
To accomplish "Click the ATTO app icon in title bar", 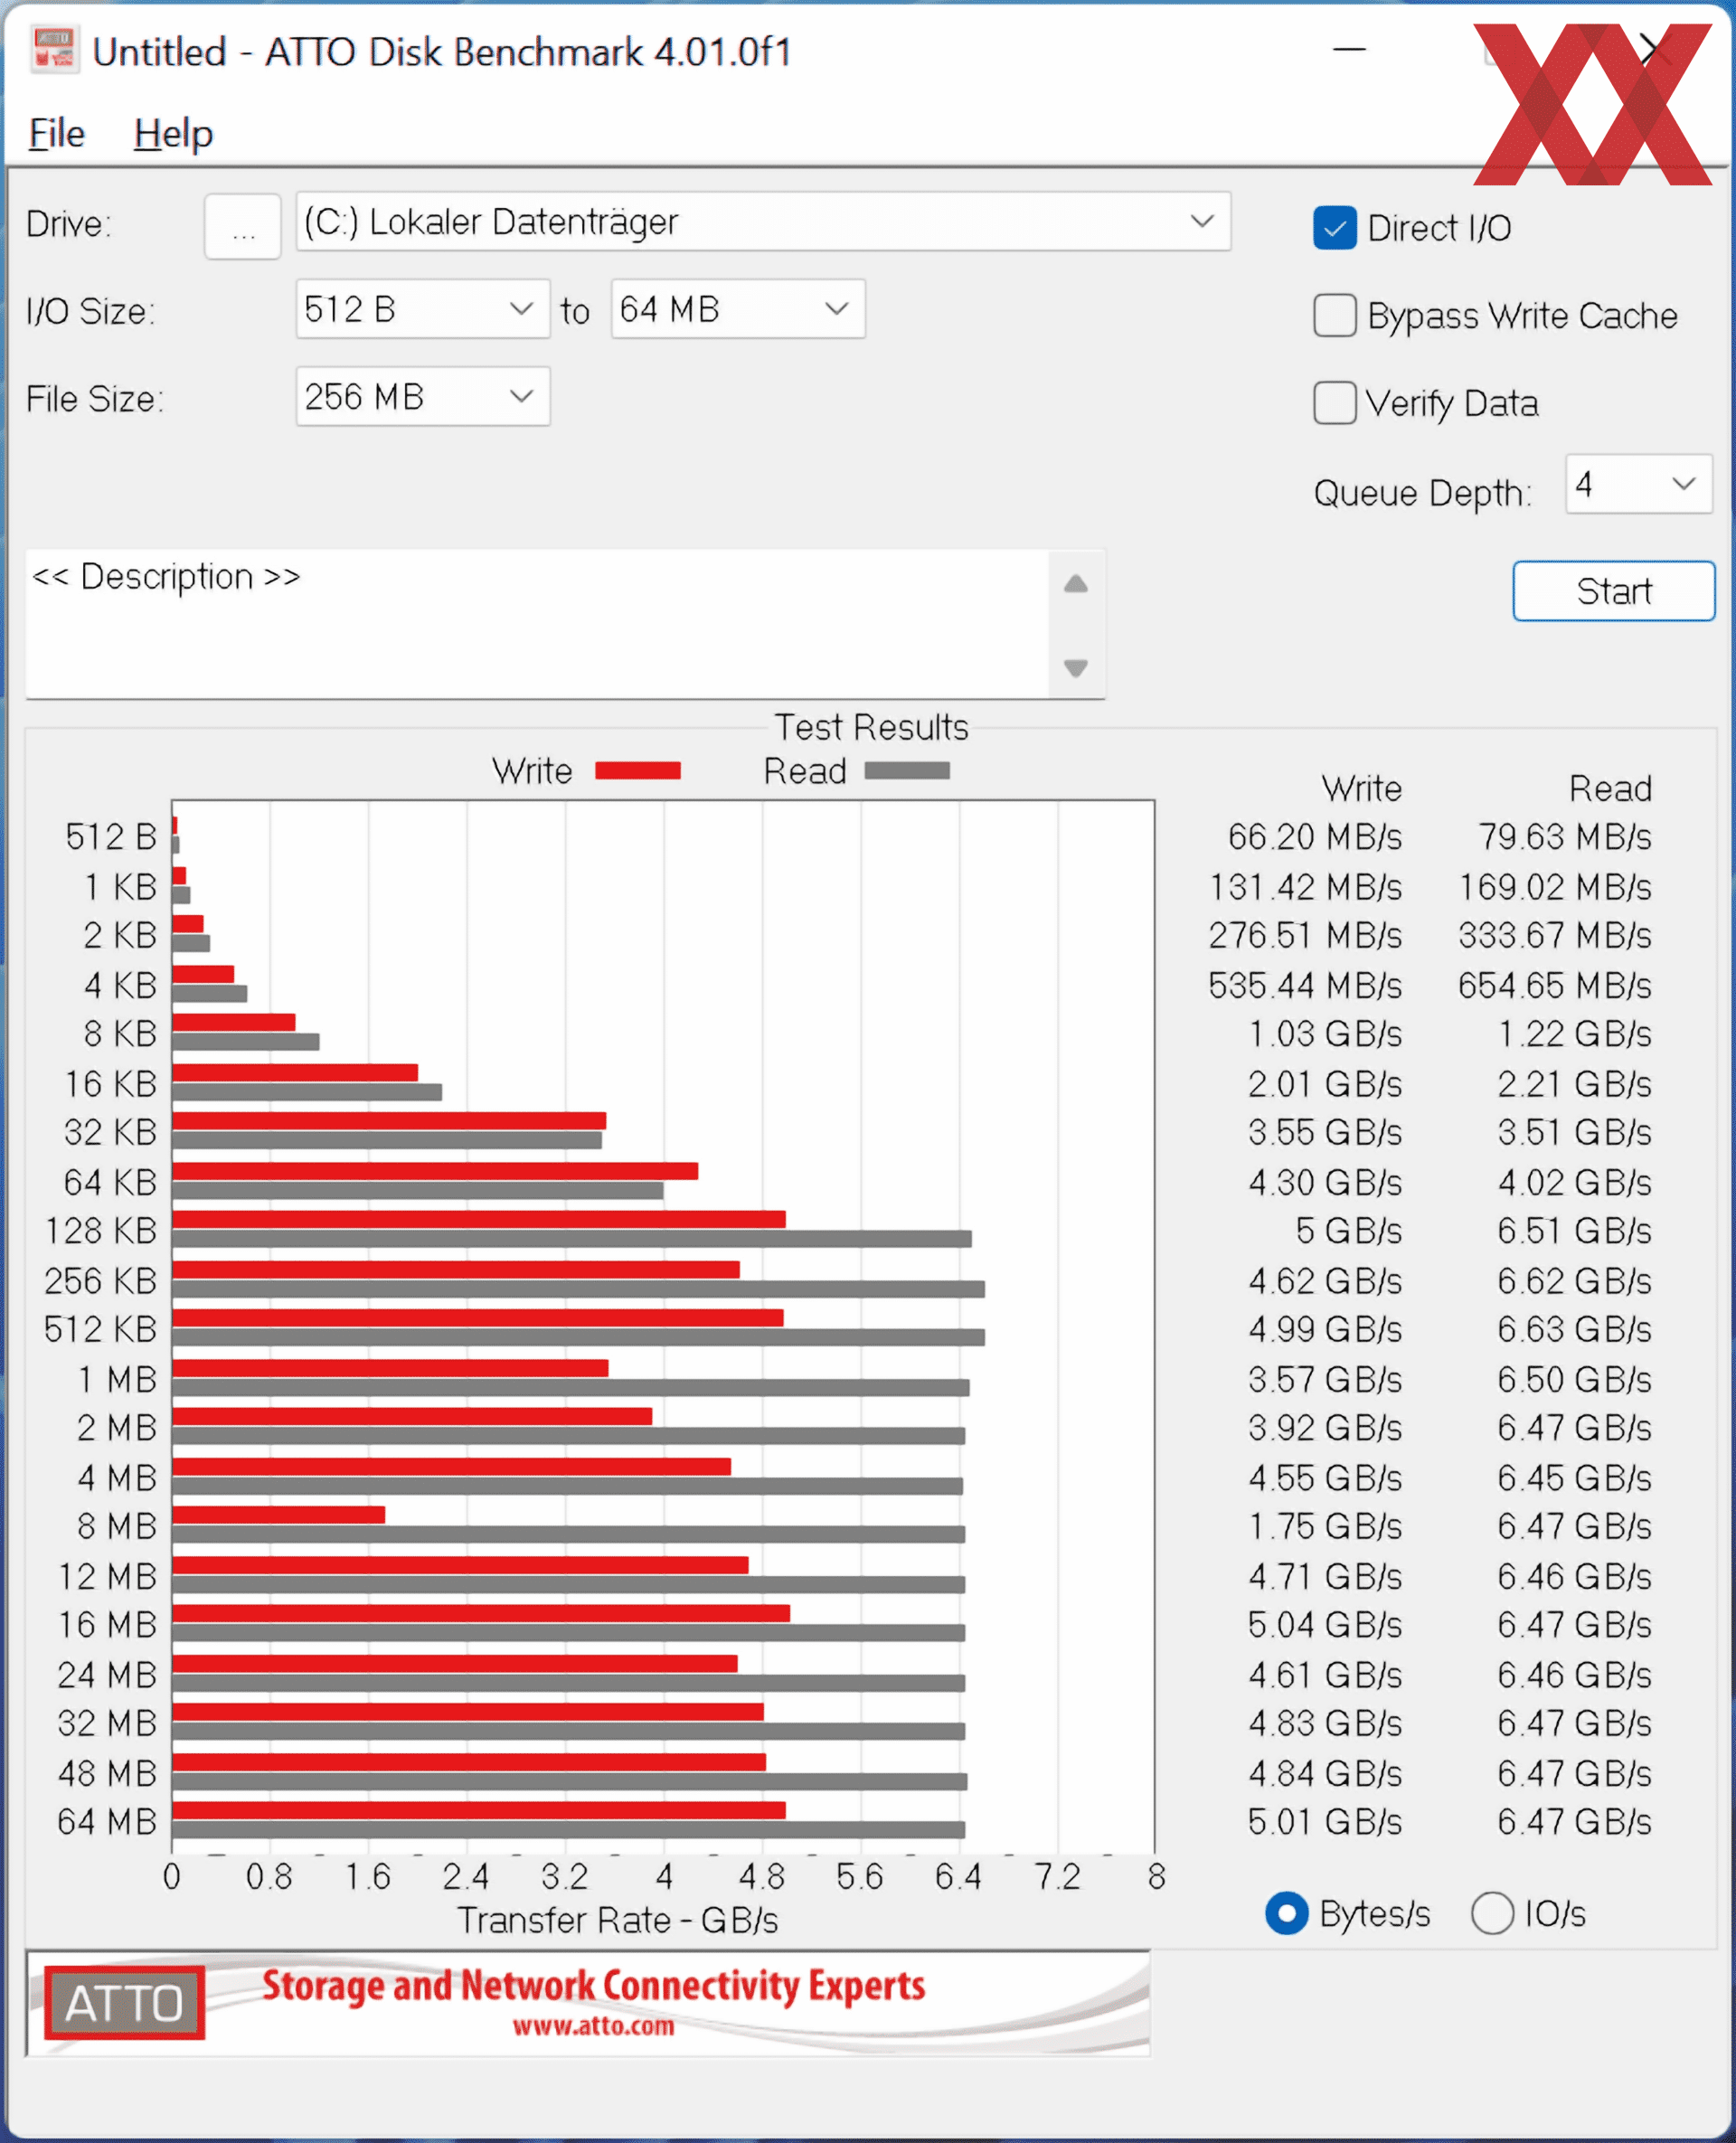I will coord(54,50).
